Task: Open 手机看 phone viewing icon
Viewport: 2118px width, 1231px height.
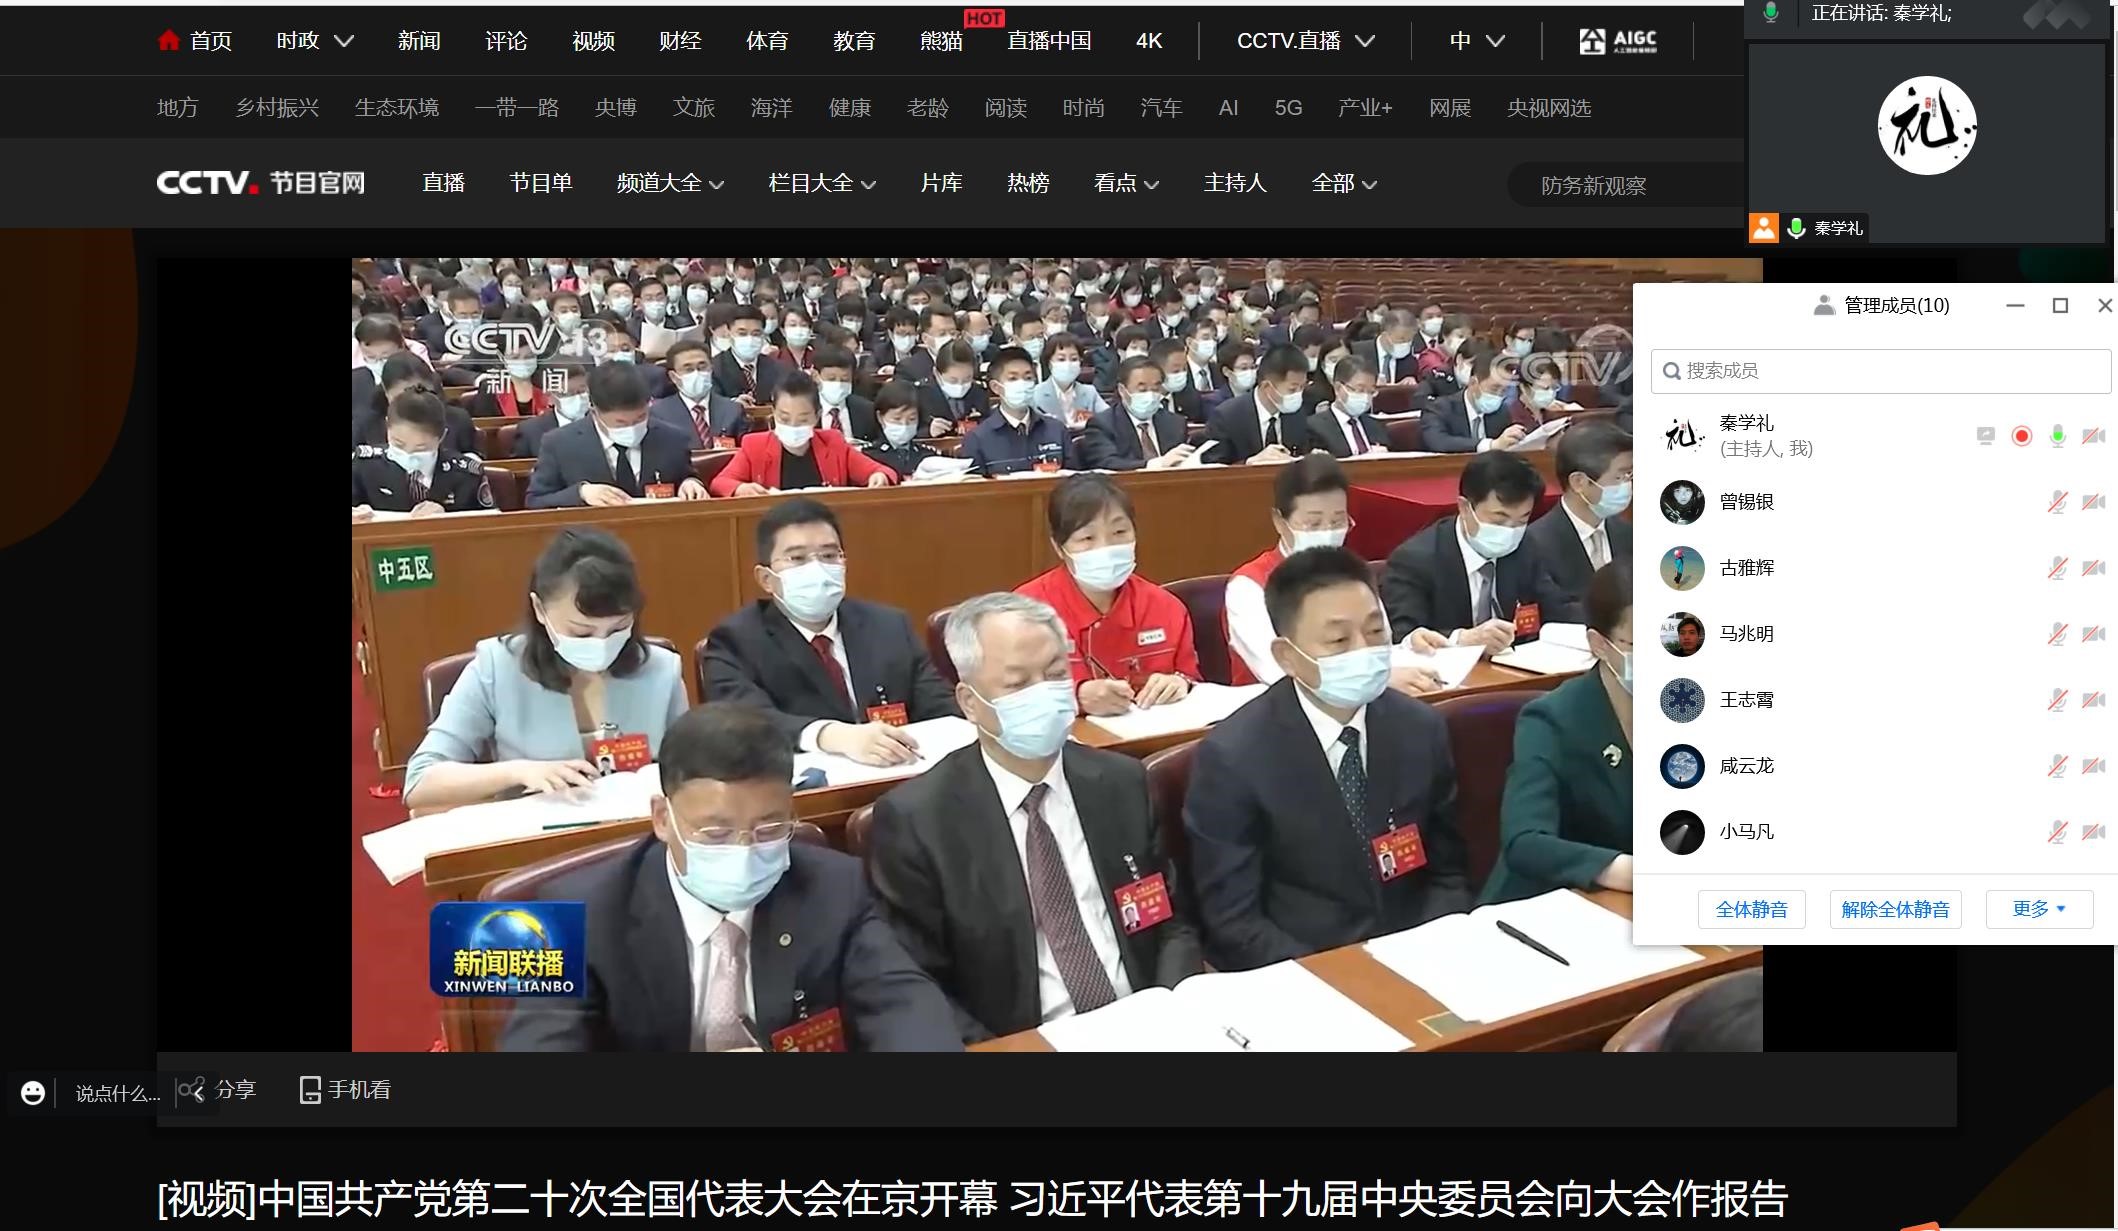Action: click(310, 1090)
